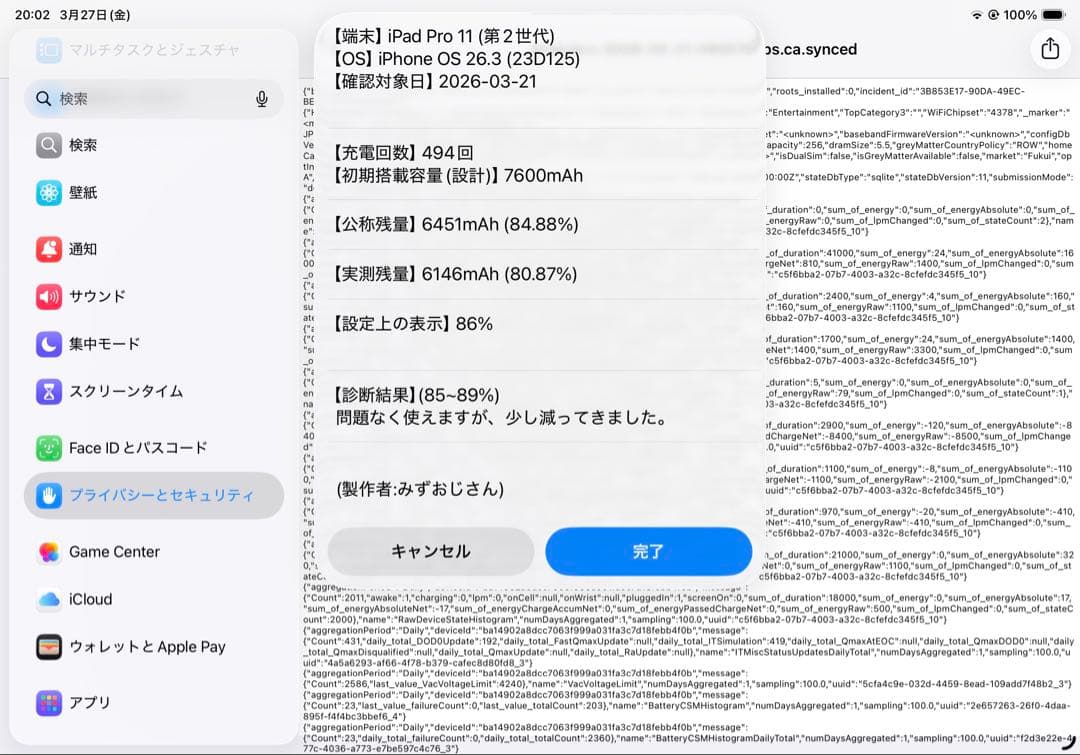This screenshot has height=755, width=1080.
Task: Tap the blue 完了 button
Action: (x=648, y=551)
